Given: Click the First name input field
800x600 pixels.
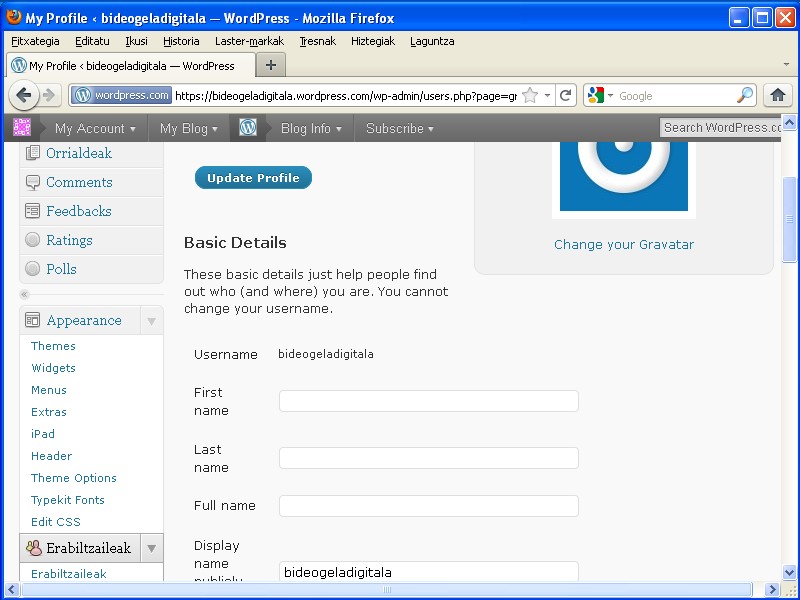Looking at the screenshot, I should (429, 401).
